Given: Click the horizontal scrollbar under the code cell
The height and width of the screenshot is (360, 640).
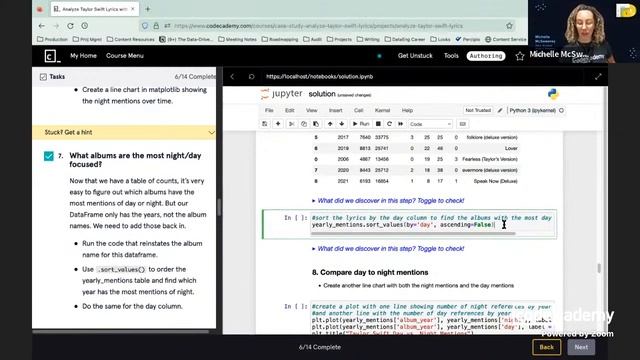Looking at the screenshot, I should point(413,233).
